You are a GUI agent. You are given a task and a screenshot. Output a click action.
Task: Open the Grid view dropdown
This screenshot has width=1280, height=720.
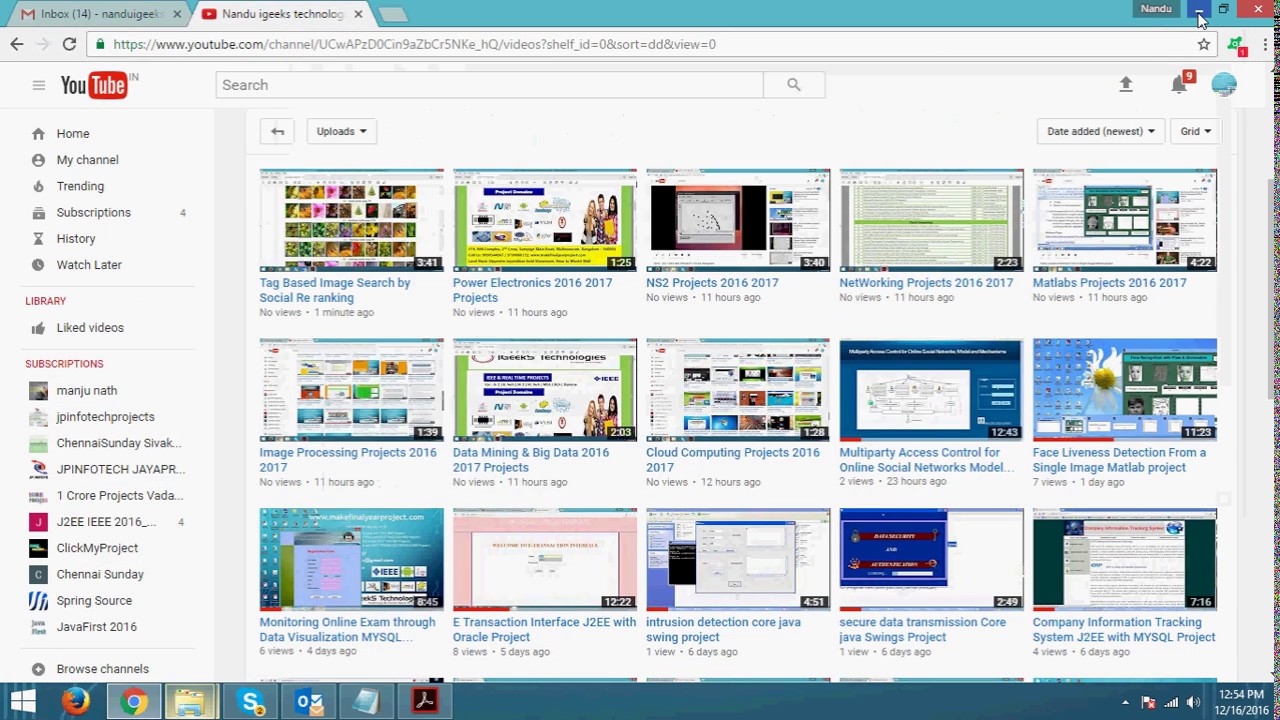click(x=1195, y=131)
